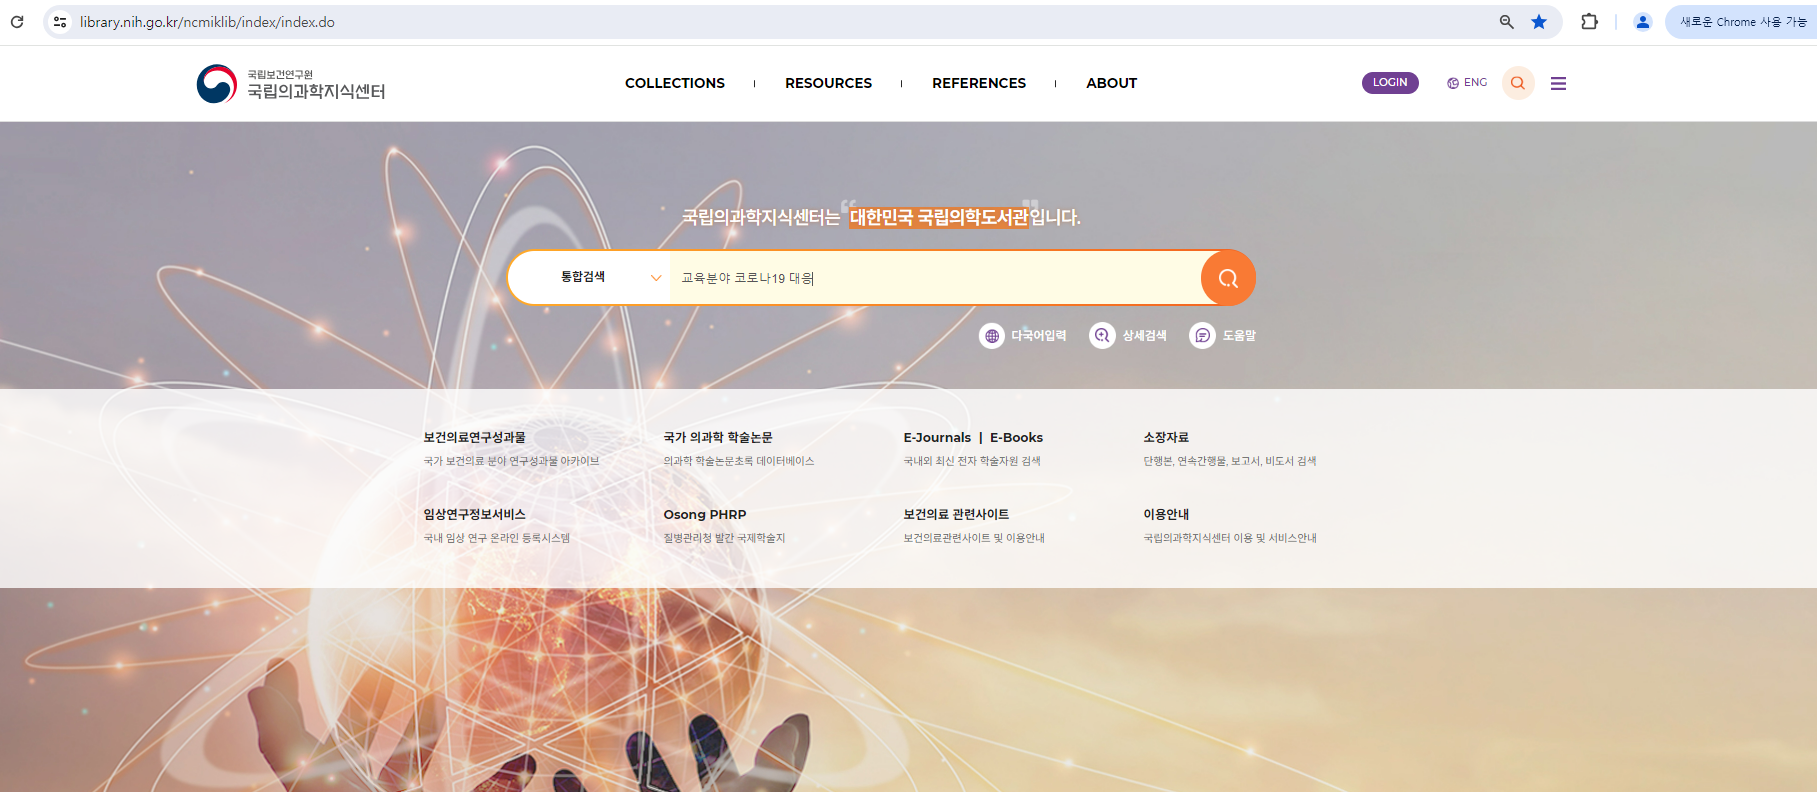Open the 보건의료 관련사이트 link
This screenshot has height=792, width=1817.
click(x=956, y=515)
